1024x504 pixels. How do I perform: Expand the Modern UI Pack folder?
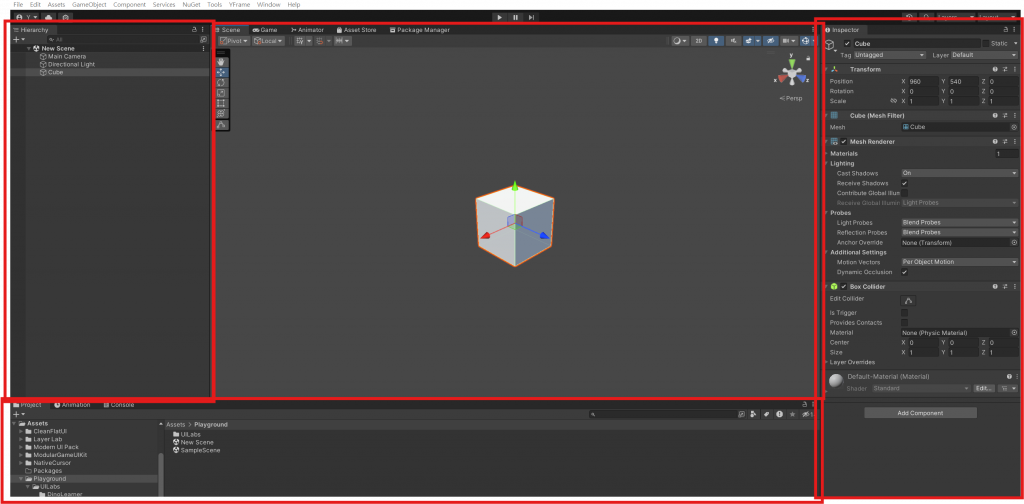coord(21,447)
